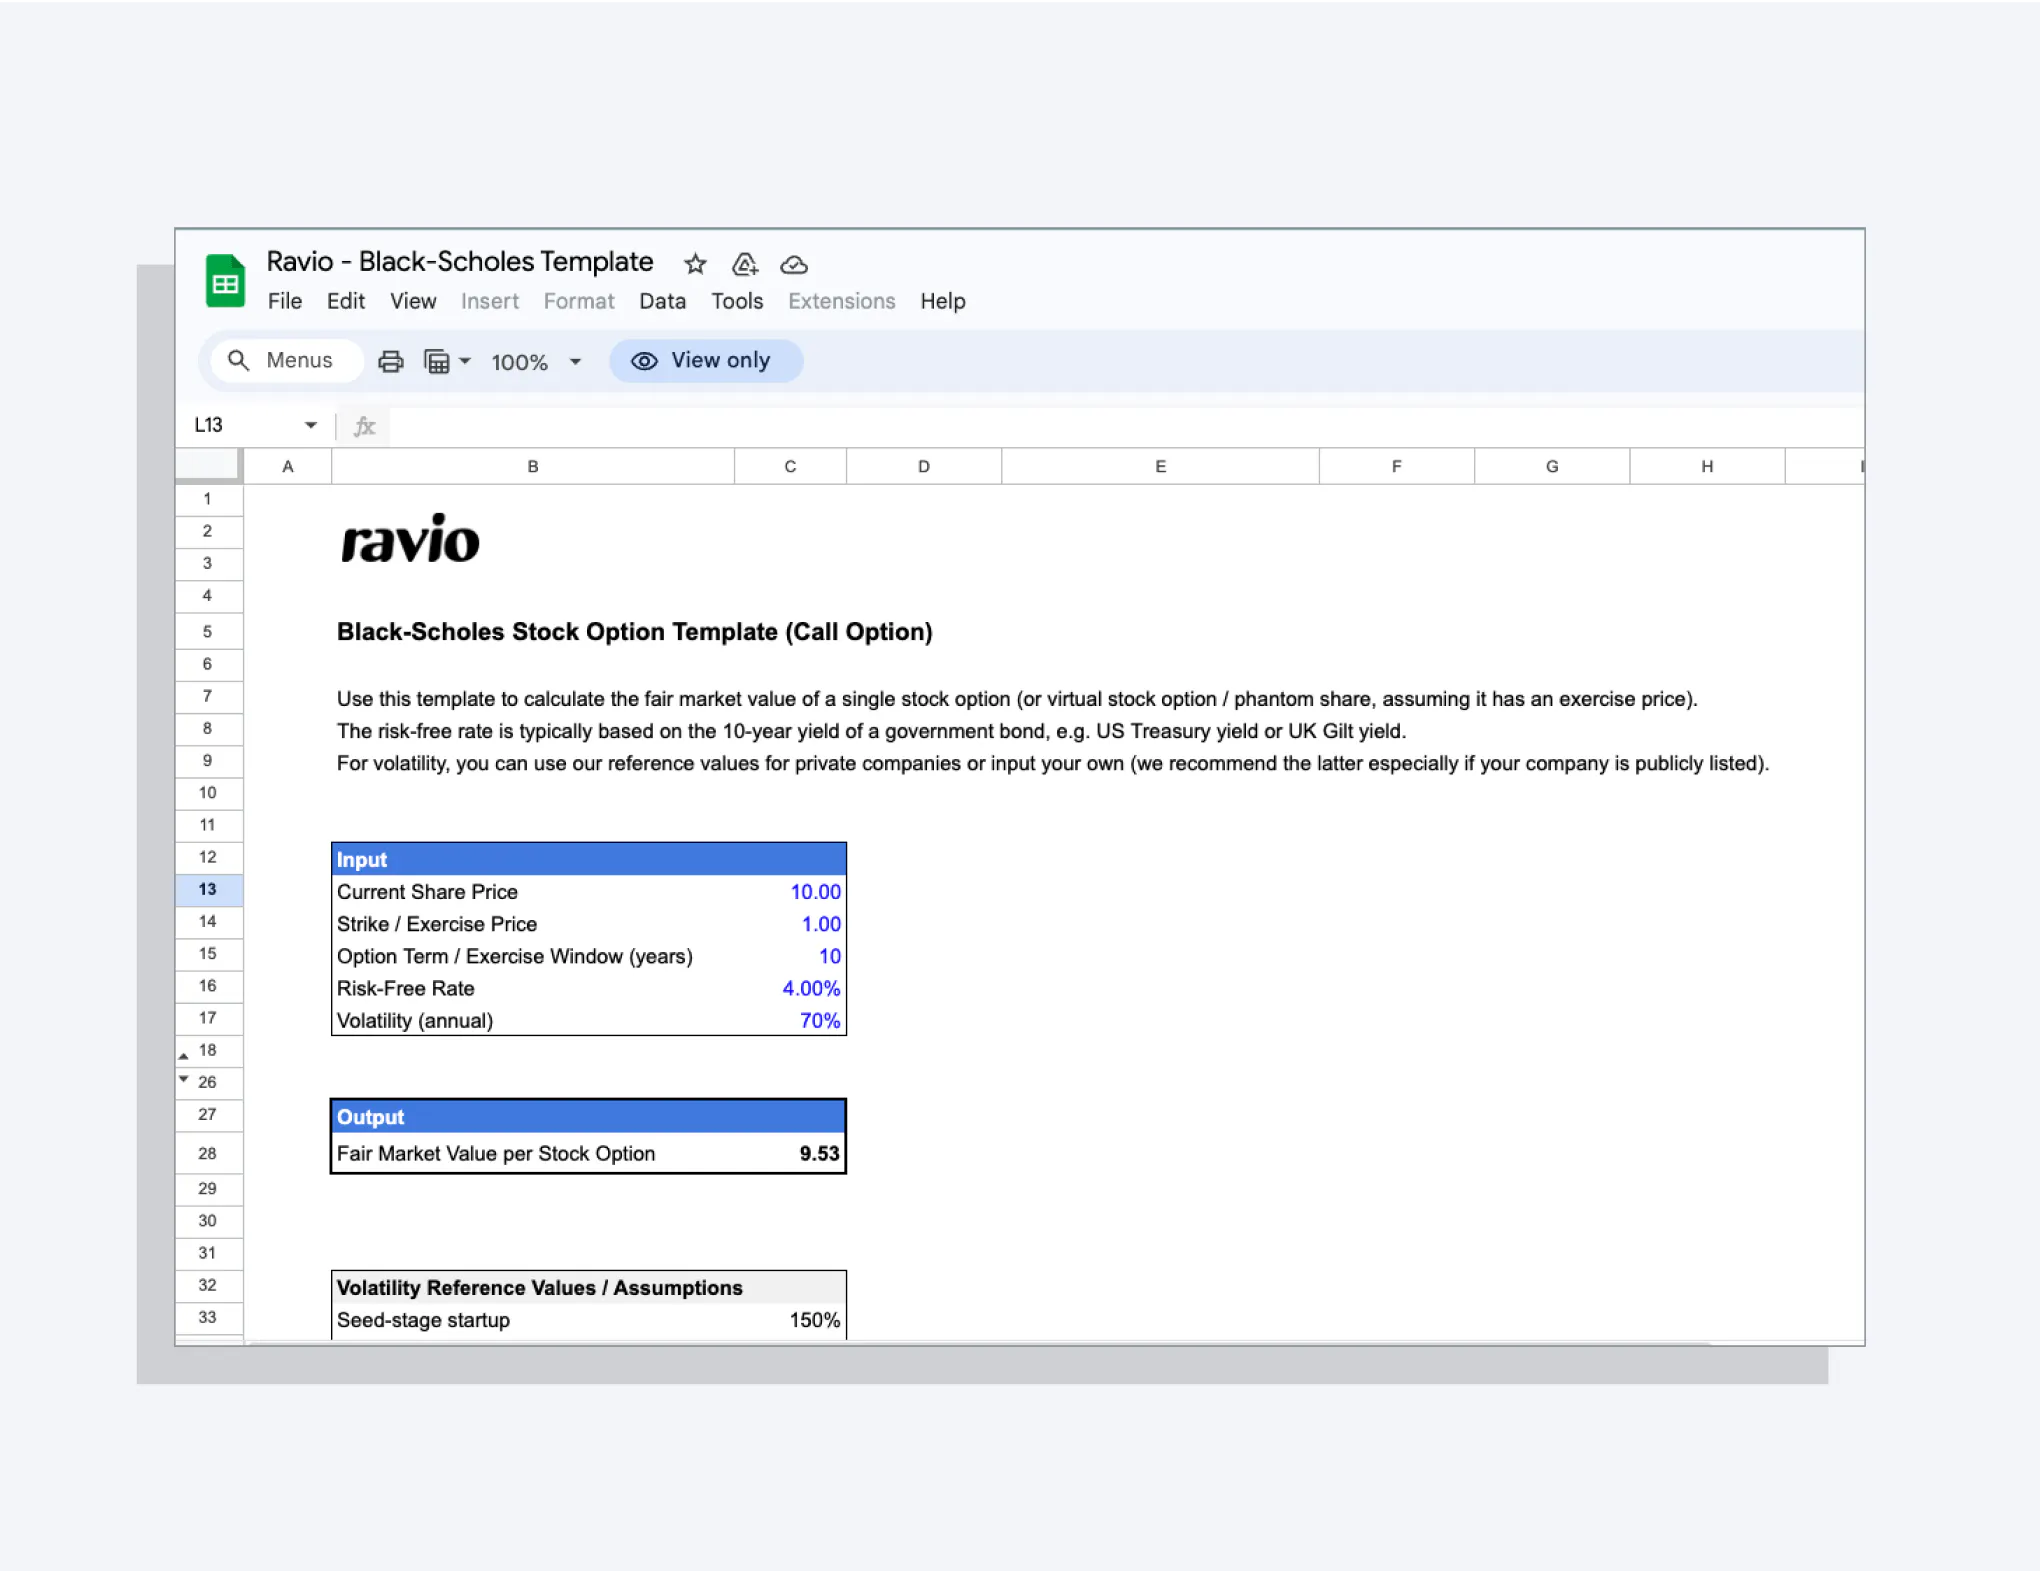Open the Google Sheets home icon
This screenshot has height=1571, width=2040.
pyautogui.click(x=225, y=280)
